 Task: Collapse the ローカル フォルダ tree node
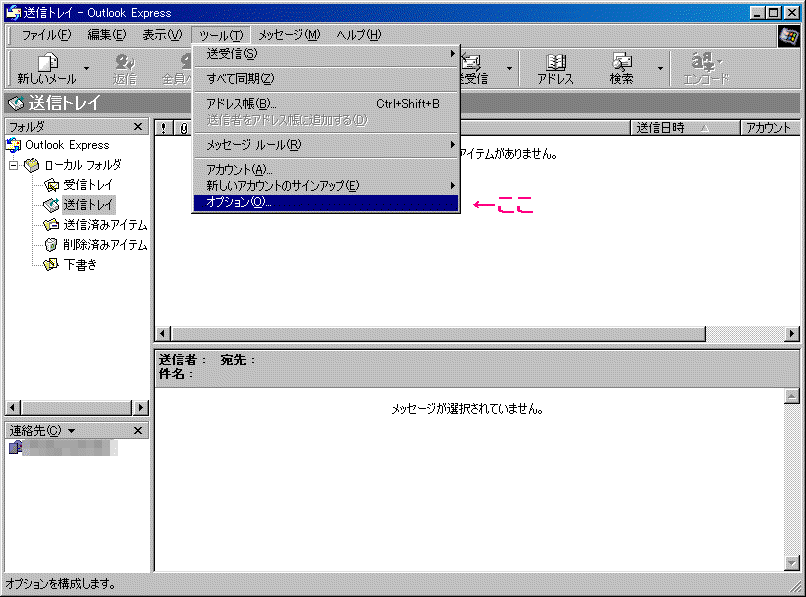tap(14, 165)
